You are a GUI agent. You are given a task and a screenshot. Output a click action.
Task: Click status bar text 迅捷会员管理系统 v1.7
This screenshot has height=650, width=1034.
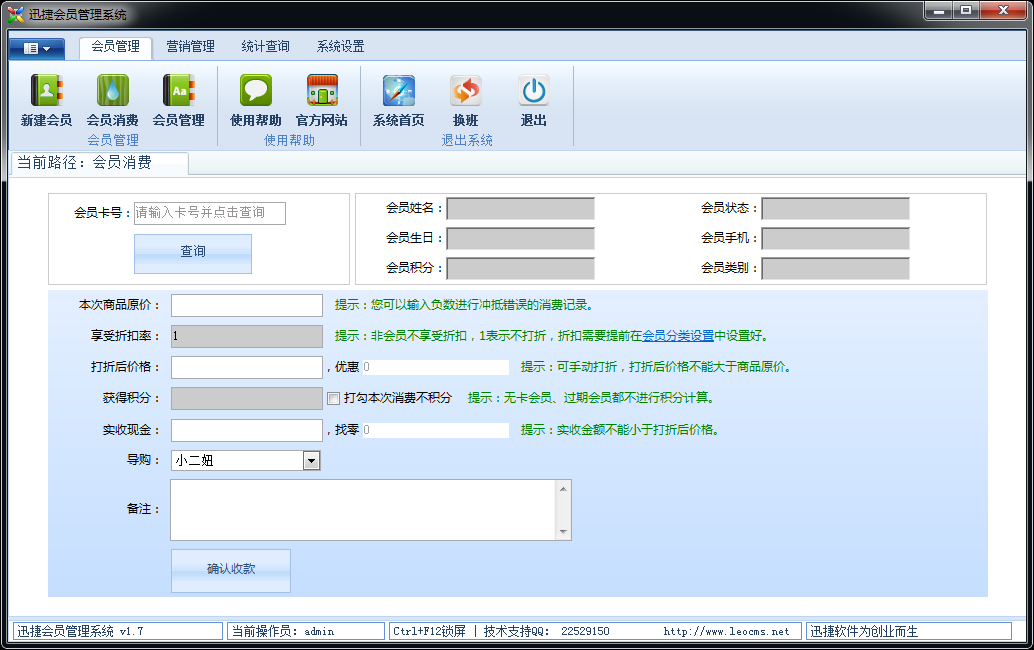pyautogui.click(x=80, y=632)
